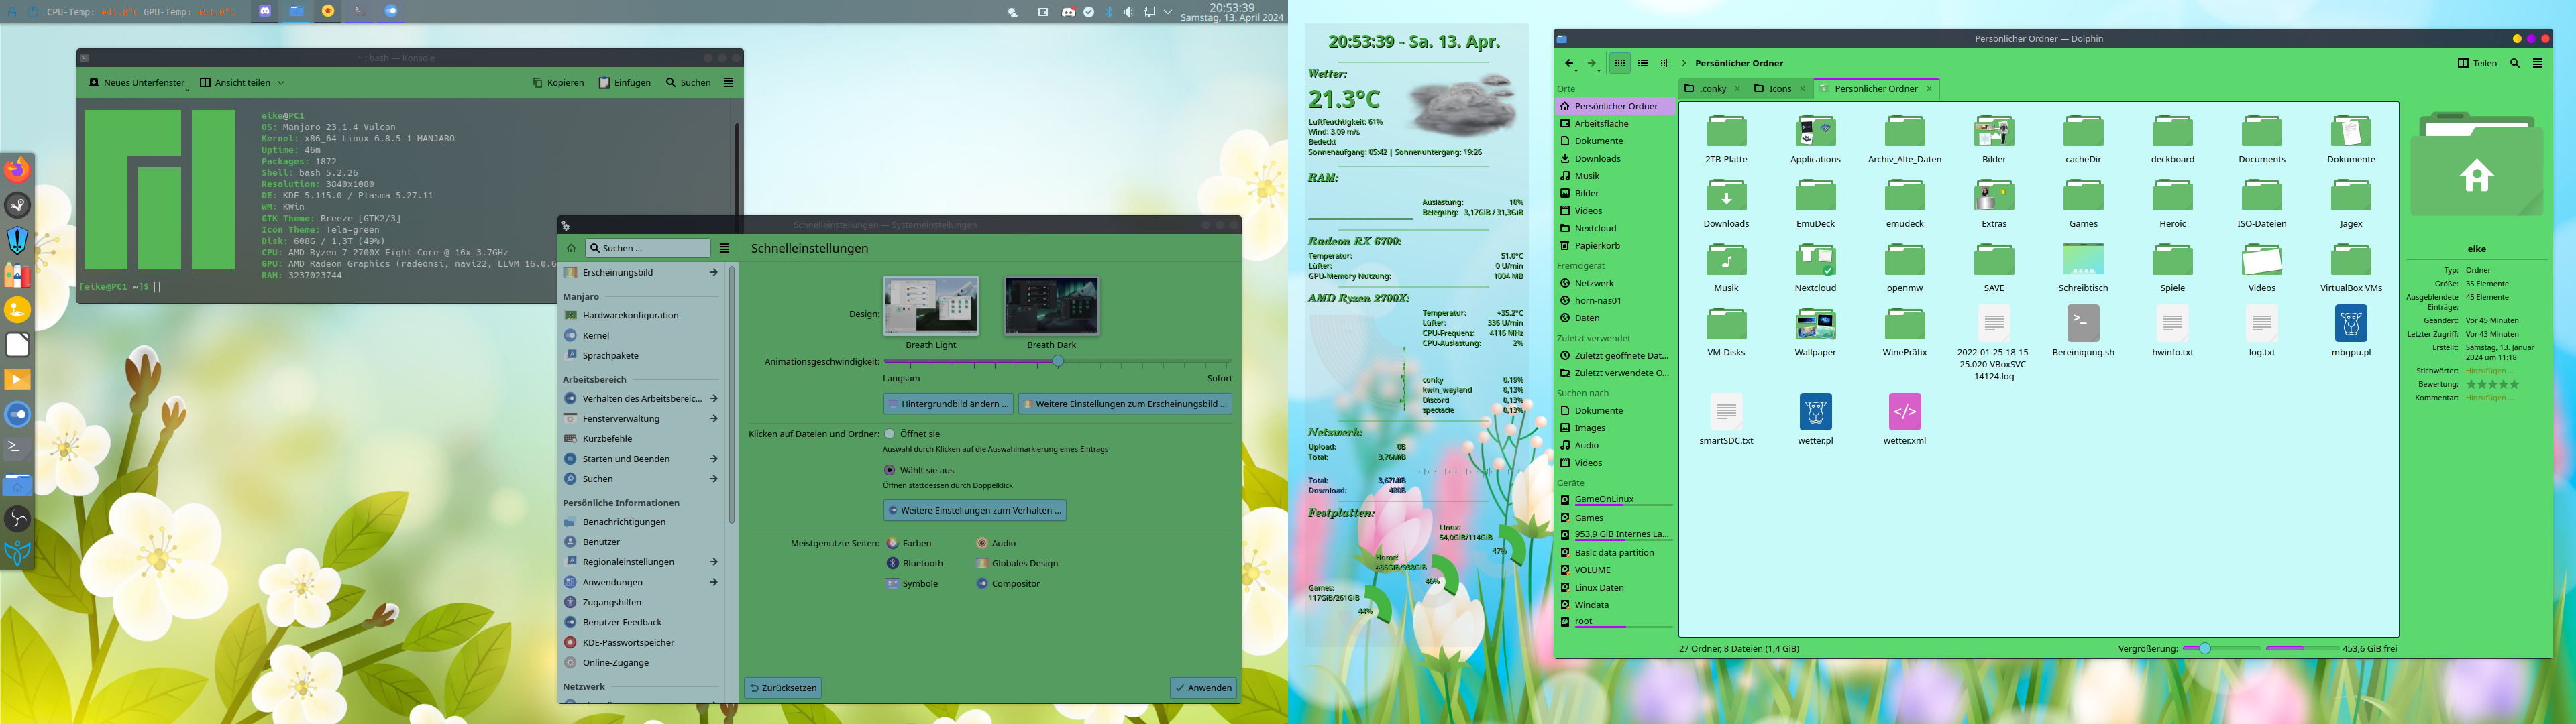The image size is (2576, 724).
Task: Open the terminal icon in the dock
Action: (x=17, y=447)
